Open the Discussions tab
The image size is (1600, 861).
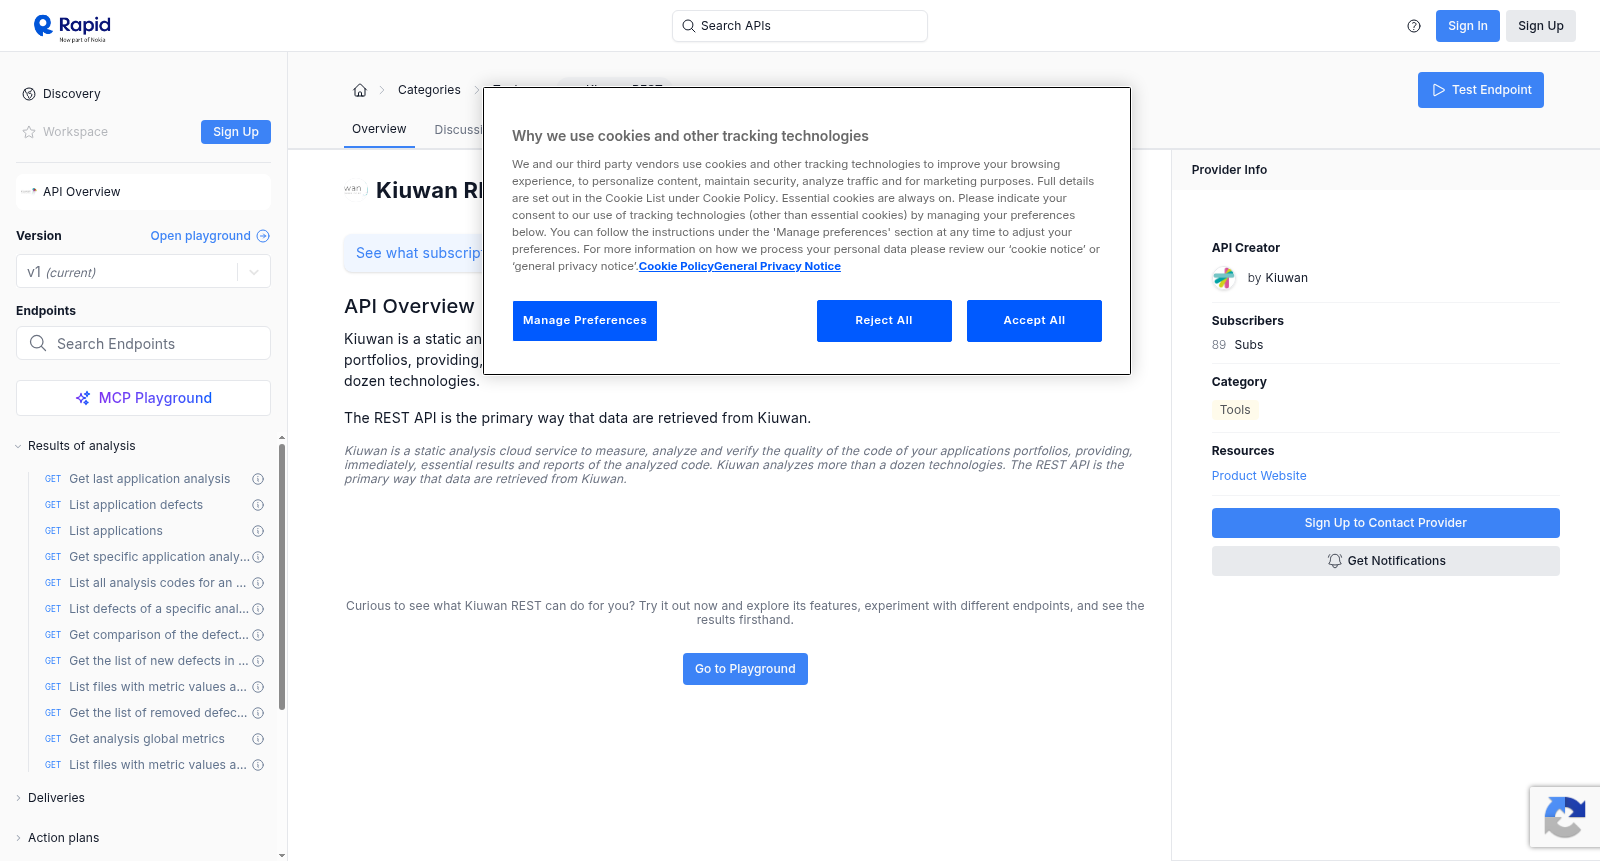coord(459,130)
